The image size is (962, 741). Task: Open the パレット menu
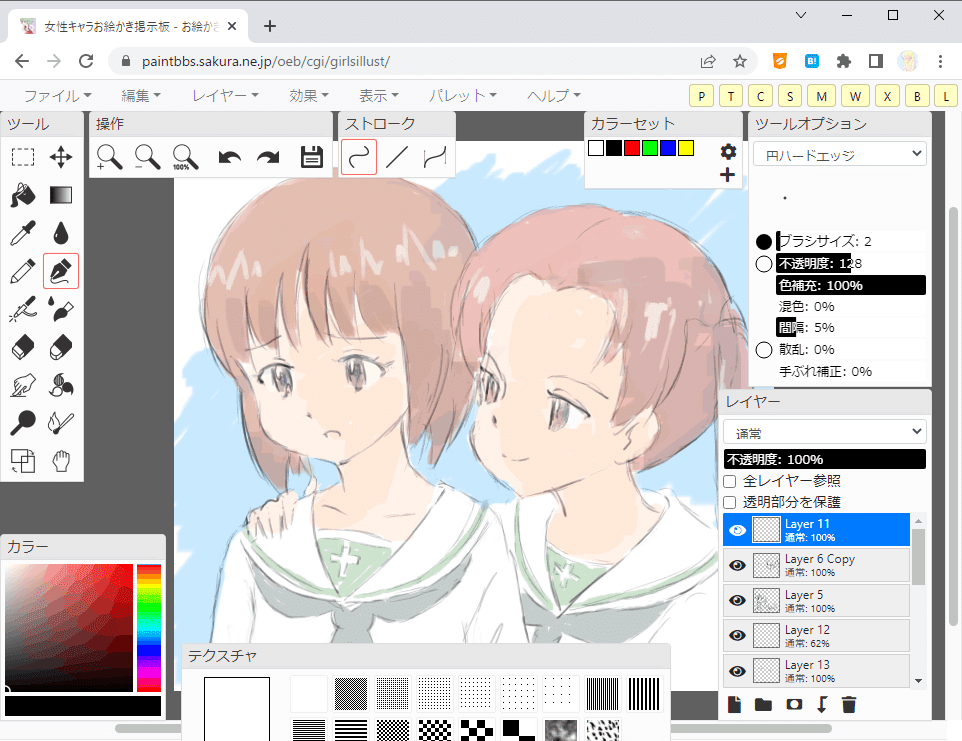[463, 96]
